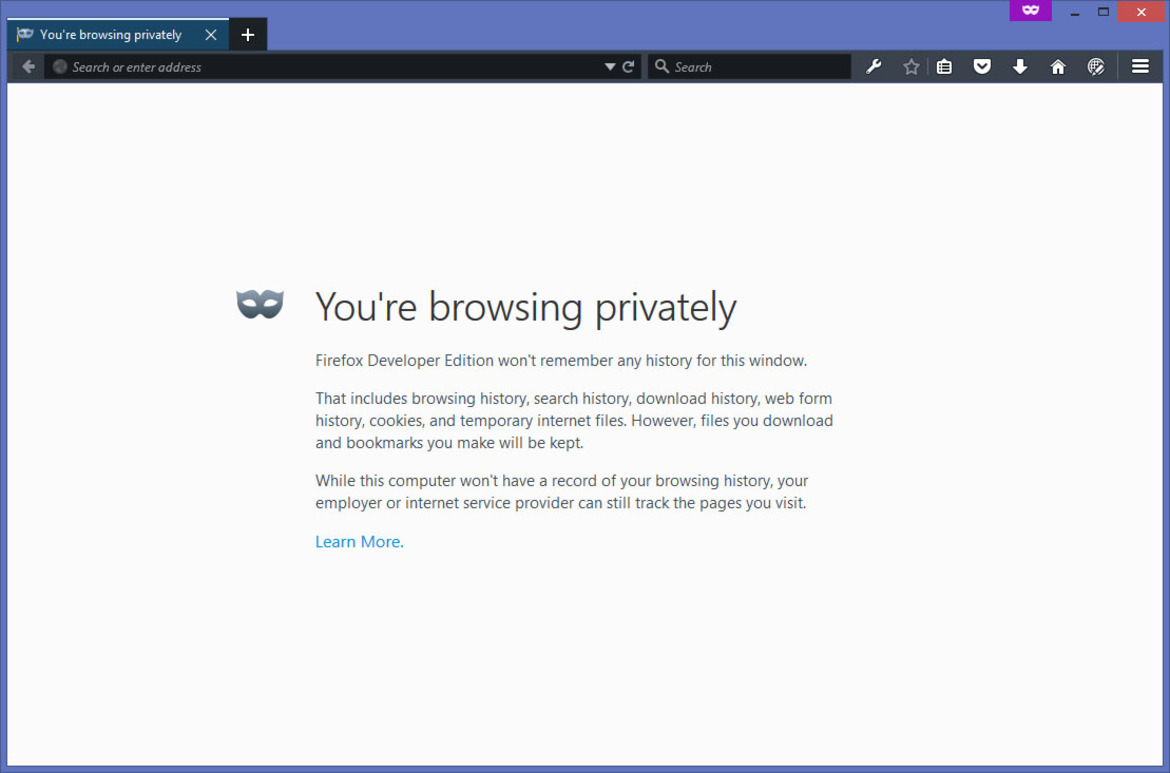1170x773 pixels.
Task: Click the purple private browsing mask indicator
Action: coord(1030,10)
